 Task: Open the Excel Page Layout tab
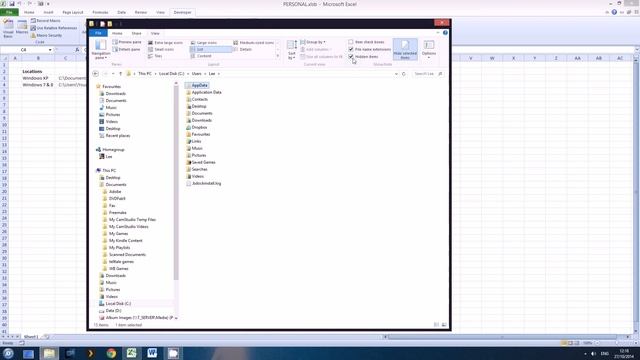(x=73, y=12)
